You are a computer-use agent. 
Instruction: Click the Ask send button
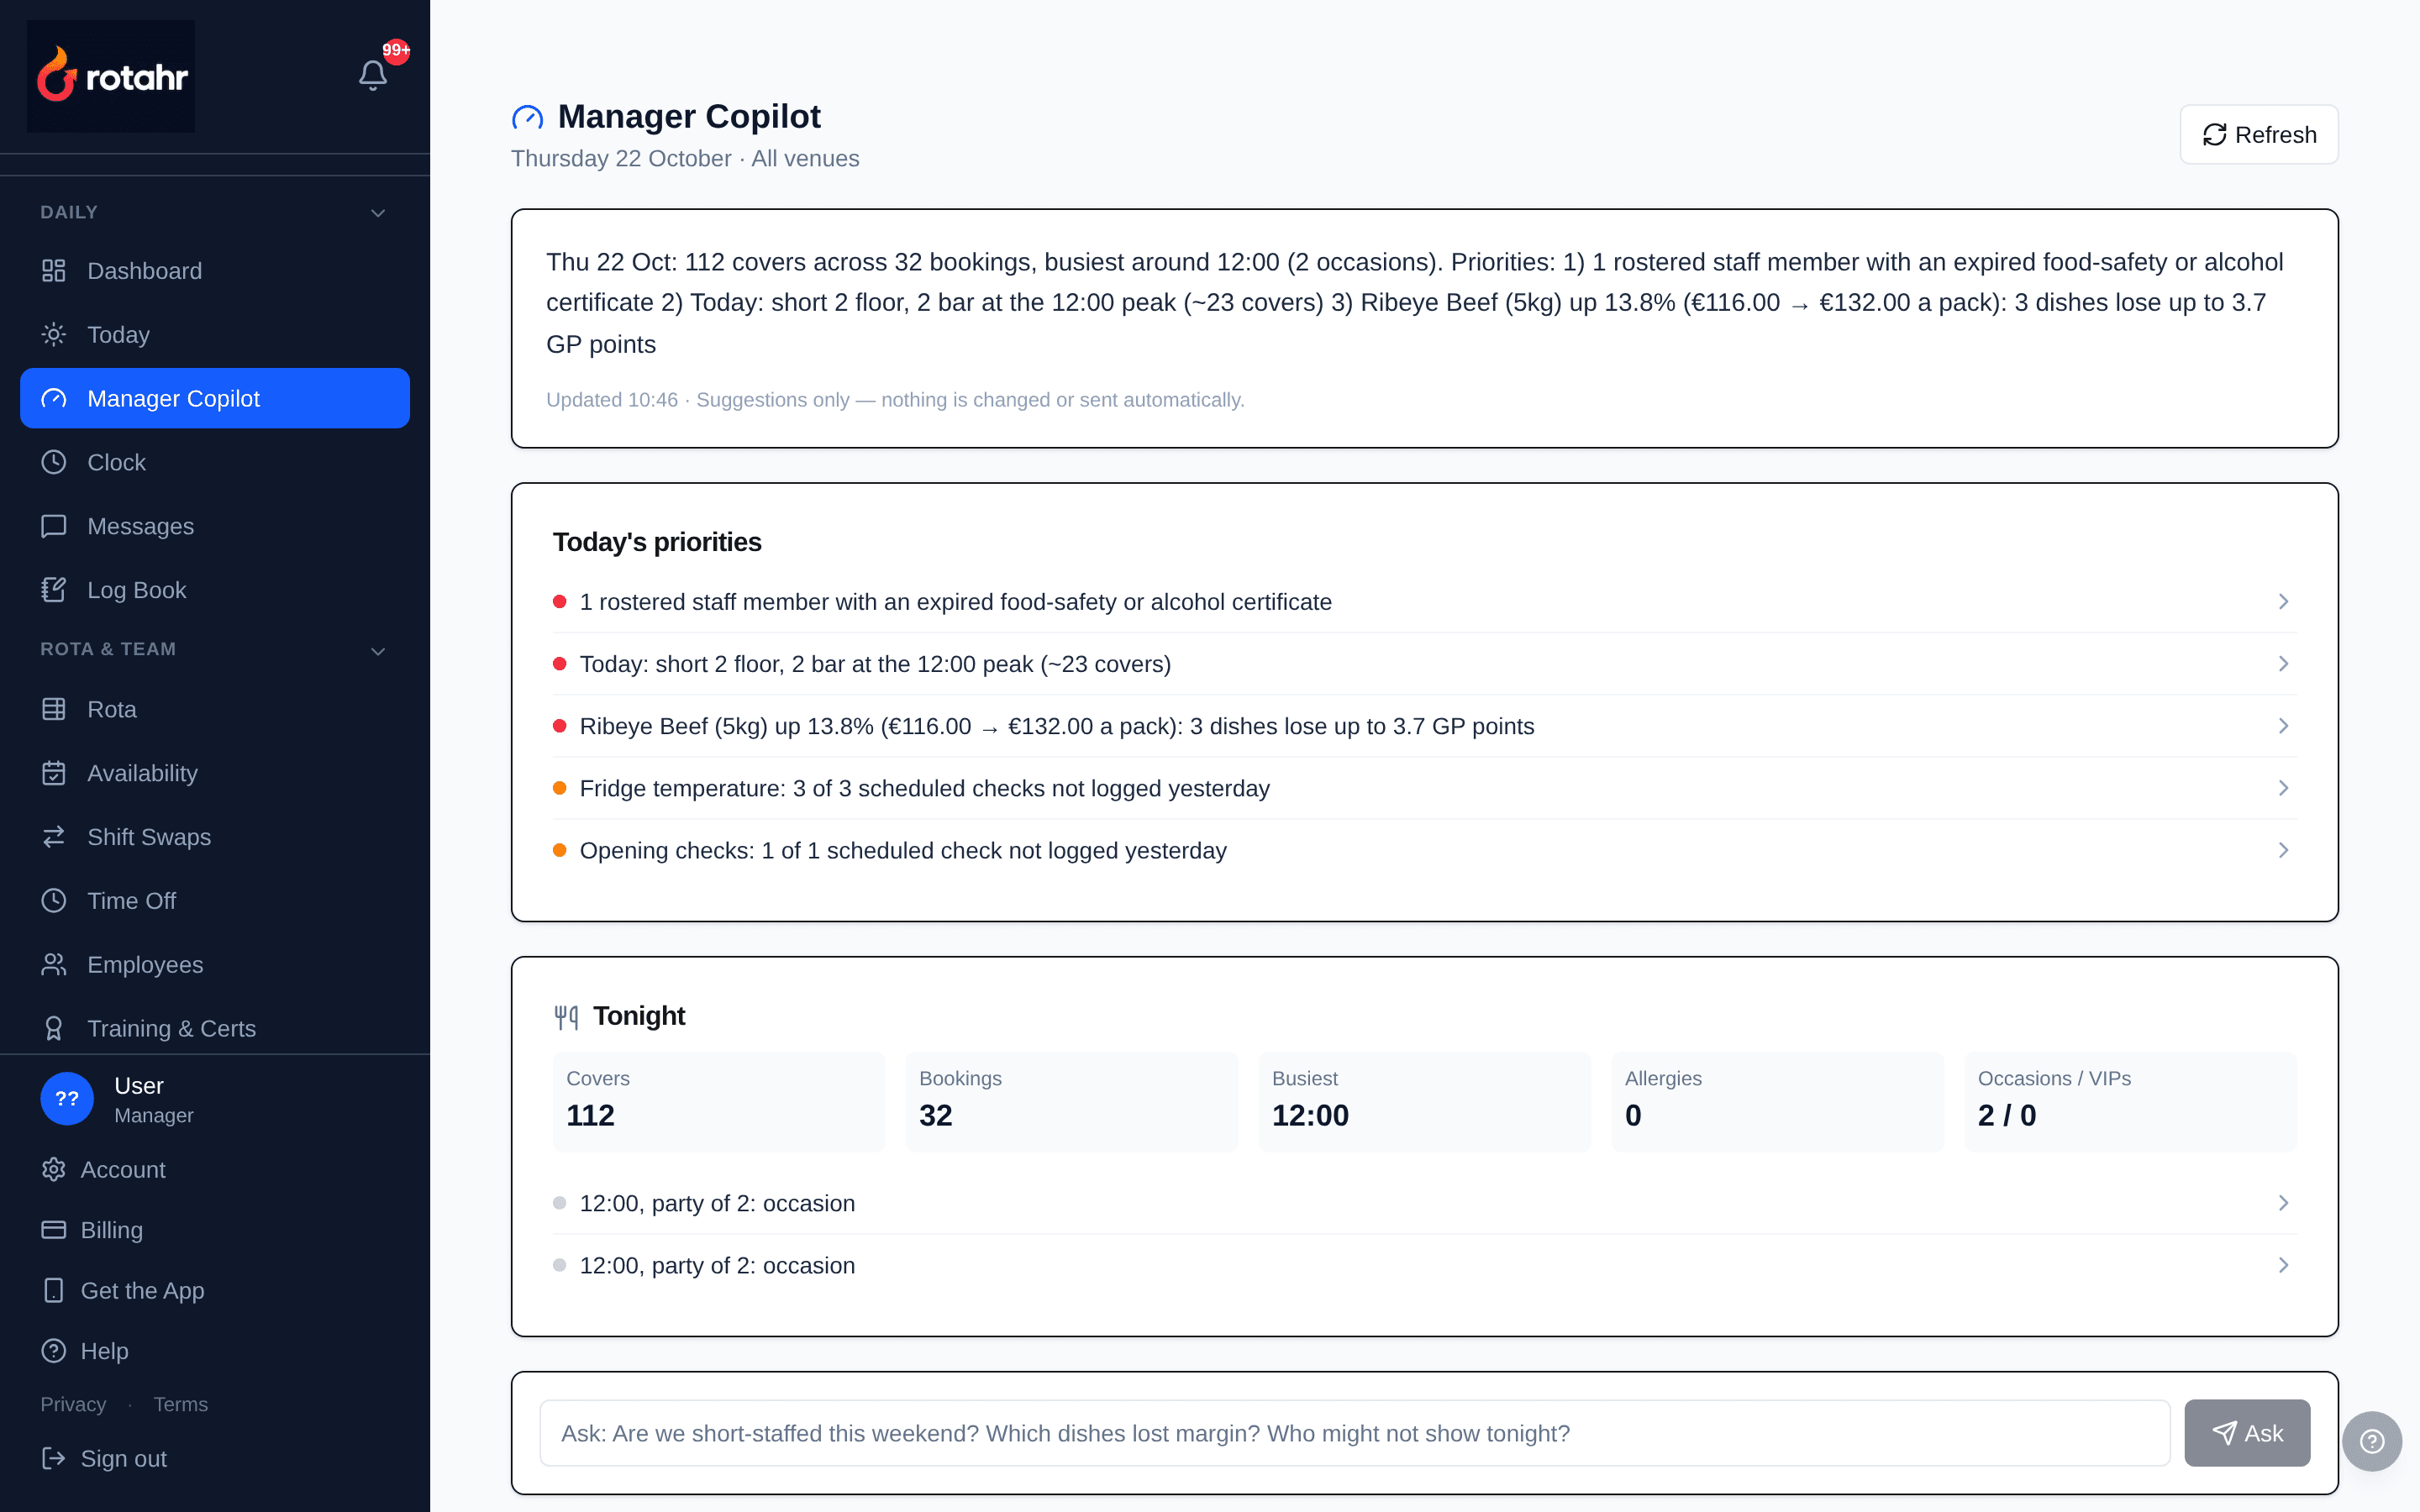click(2247, 1433)
